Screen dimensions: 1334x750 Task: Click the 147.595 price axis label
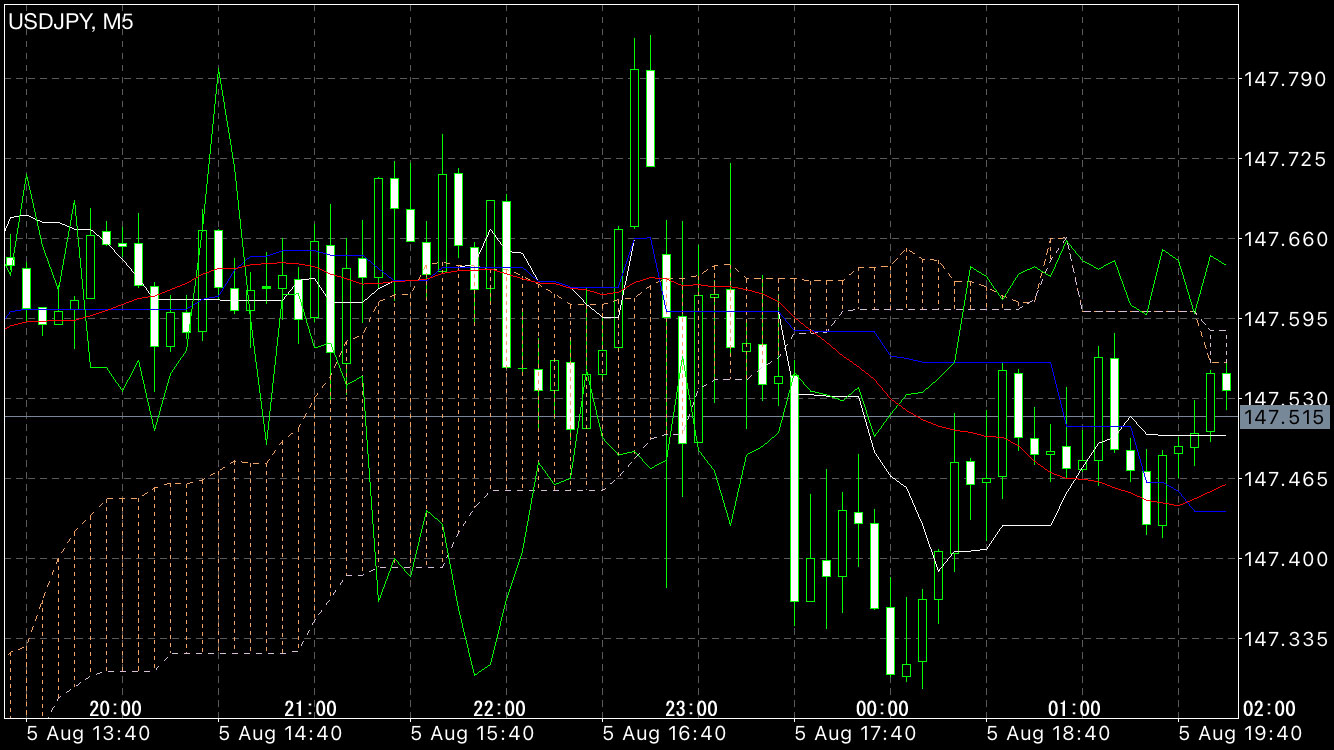(x=1284, y=318)
